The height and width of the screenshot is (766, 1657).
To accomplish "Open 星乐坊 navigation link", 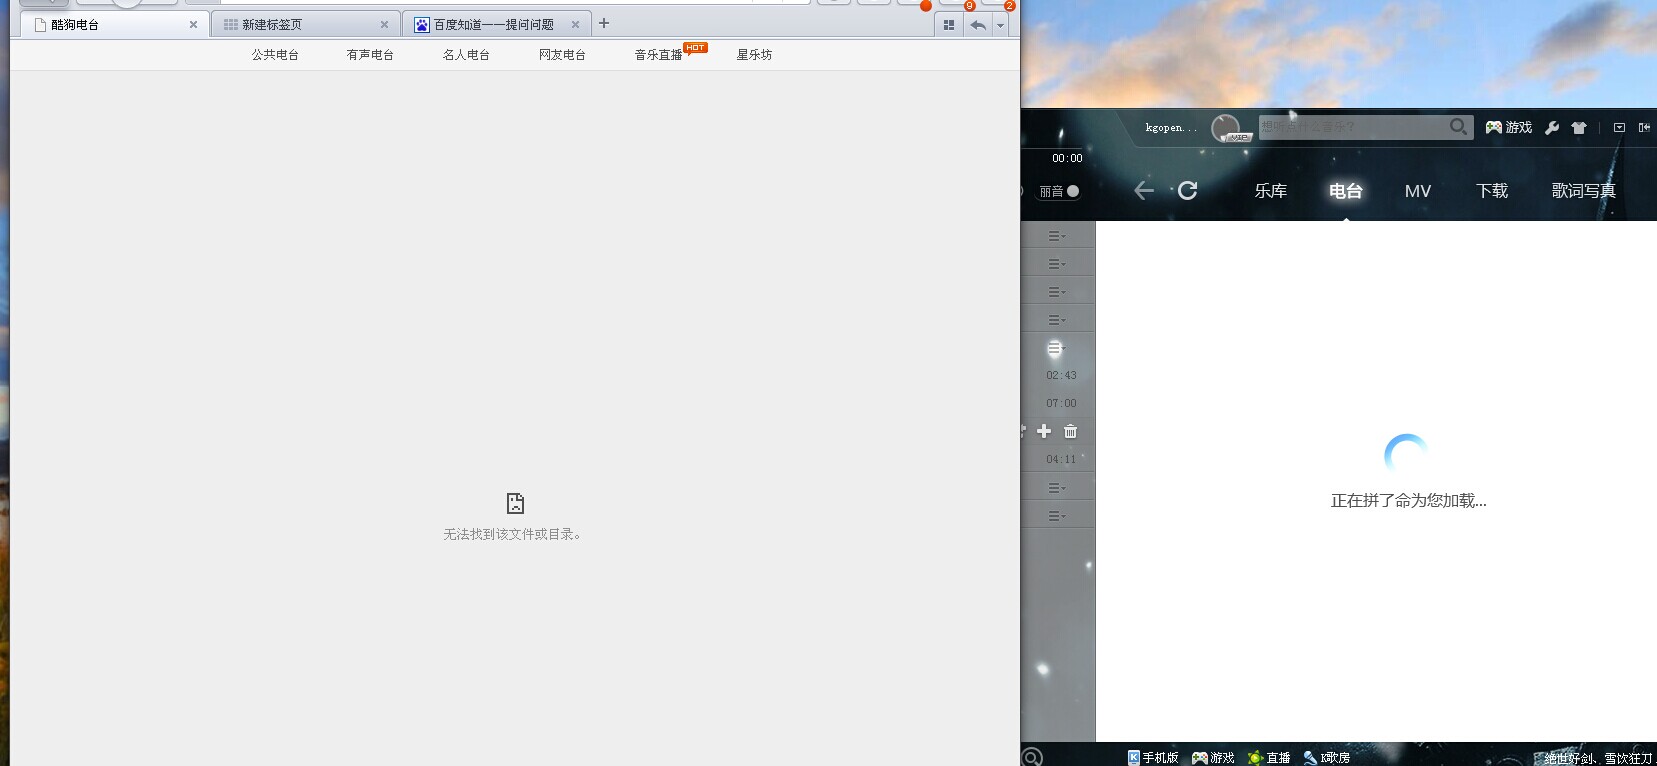I will pyautogui.click(x=754, y=55).
